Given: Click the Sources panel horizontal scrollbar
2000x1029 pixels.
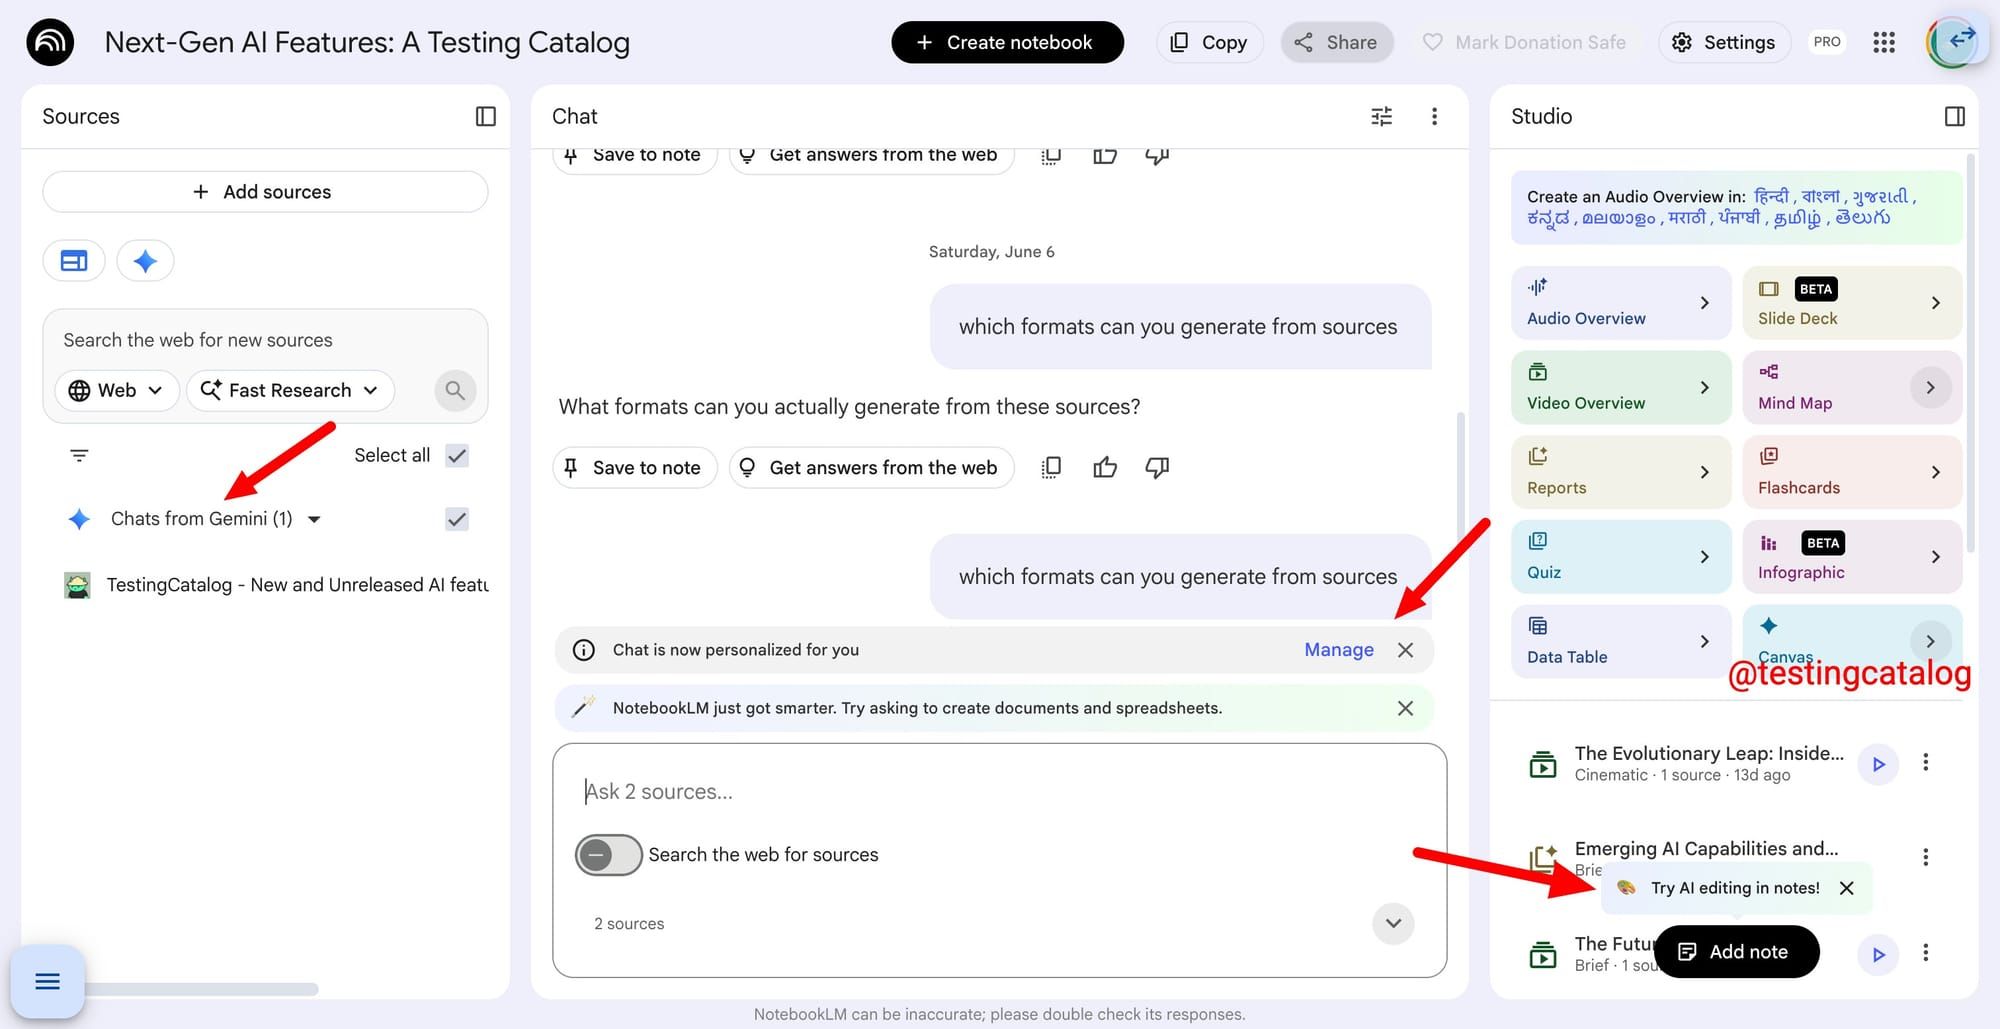Looking at the screenshot, I should point(200,989).
